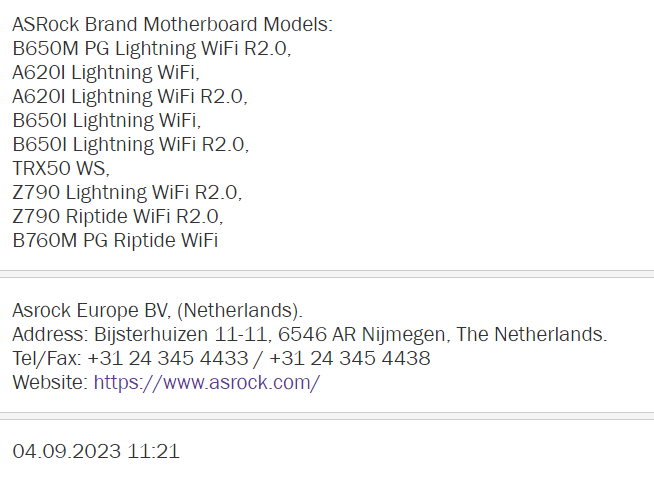Select the B650I Lightning WiFi line without R2.0
Viewport: 654px width, 477px height.
106,120
